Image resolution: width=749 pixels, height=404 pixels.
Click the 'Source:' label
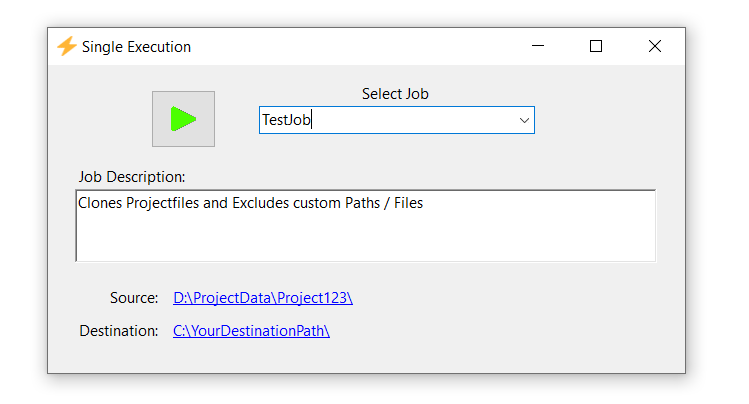click(x=134, y=298)
